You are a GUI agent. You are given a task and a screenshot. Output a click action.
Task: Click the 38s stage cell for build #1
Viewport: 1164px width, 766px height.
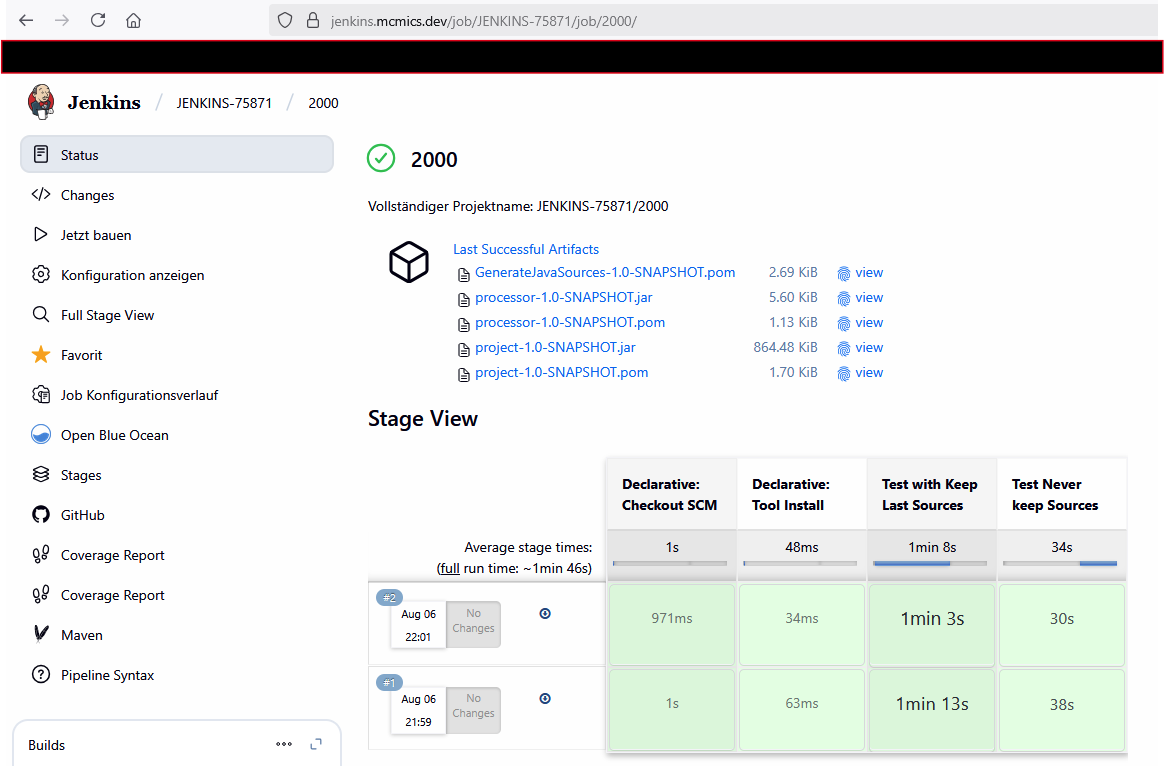(1062, 710)
